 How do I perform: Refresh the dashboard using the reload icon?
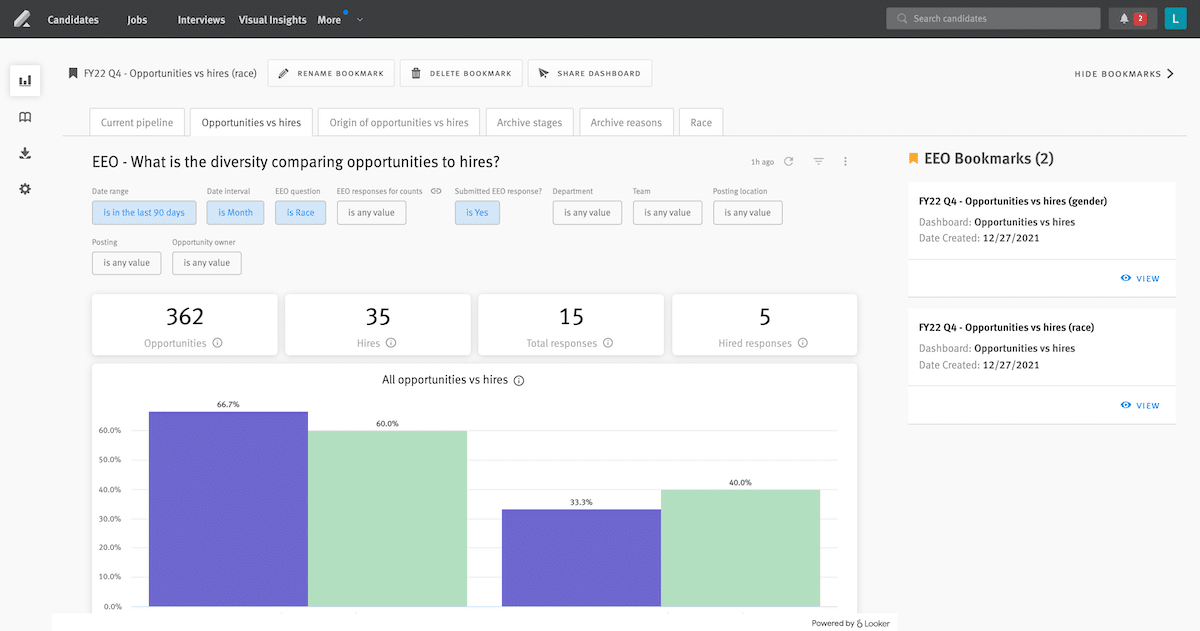click(788, 161)
